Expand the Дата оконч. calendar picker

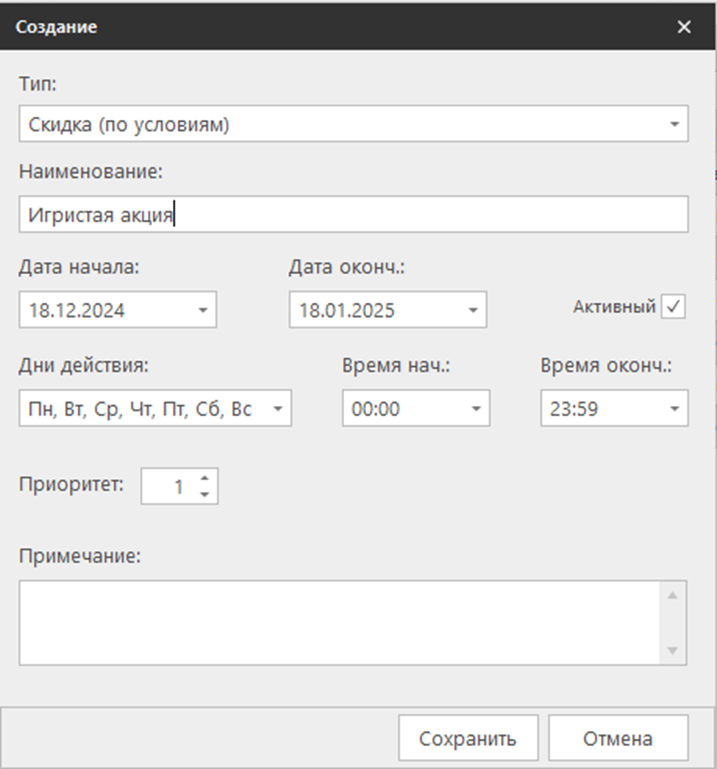(x=472, y=310)
